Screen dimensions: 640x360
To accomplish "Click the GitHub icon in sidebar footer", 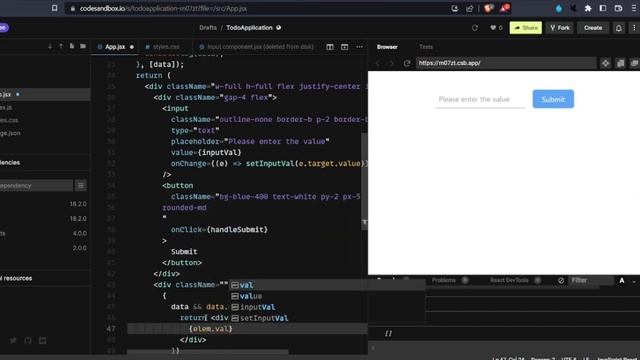I will pyautogui.click(x=28, y=340).
